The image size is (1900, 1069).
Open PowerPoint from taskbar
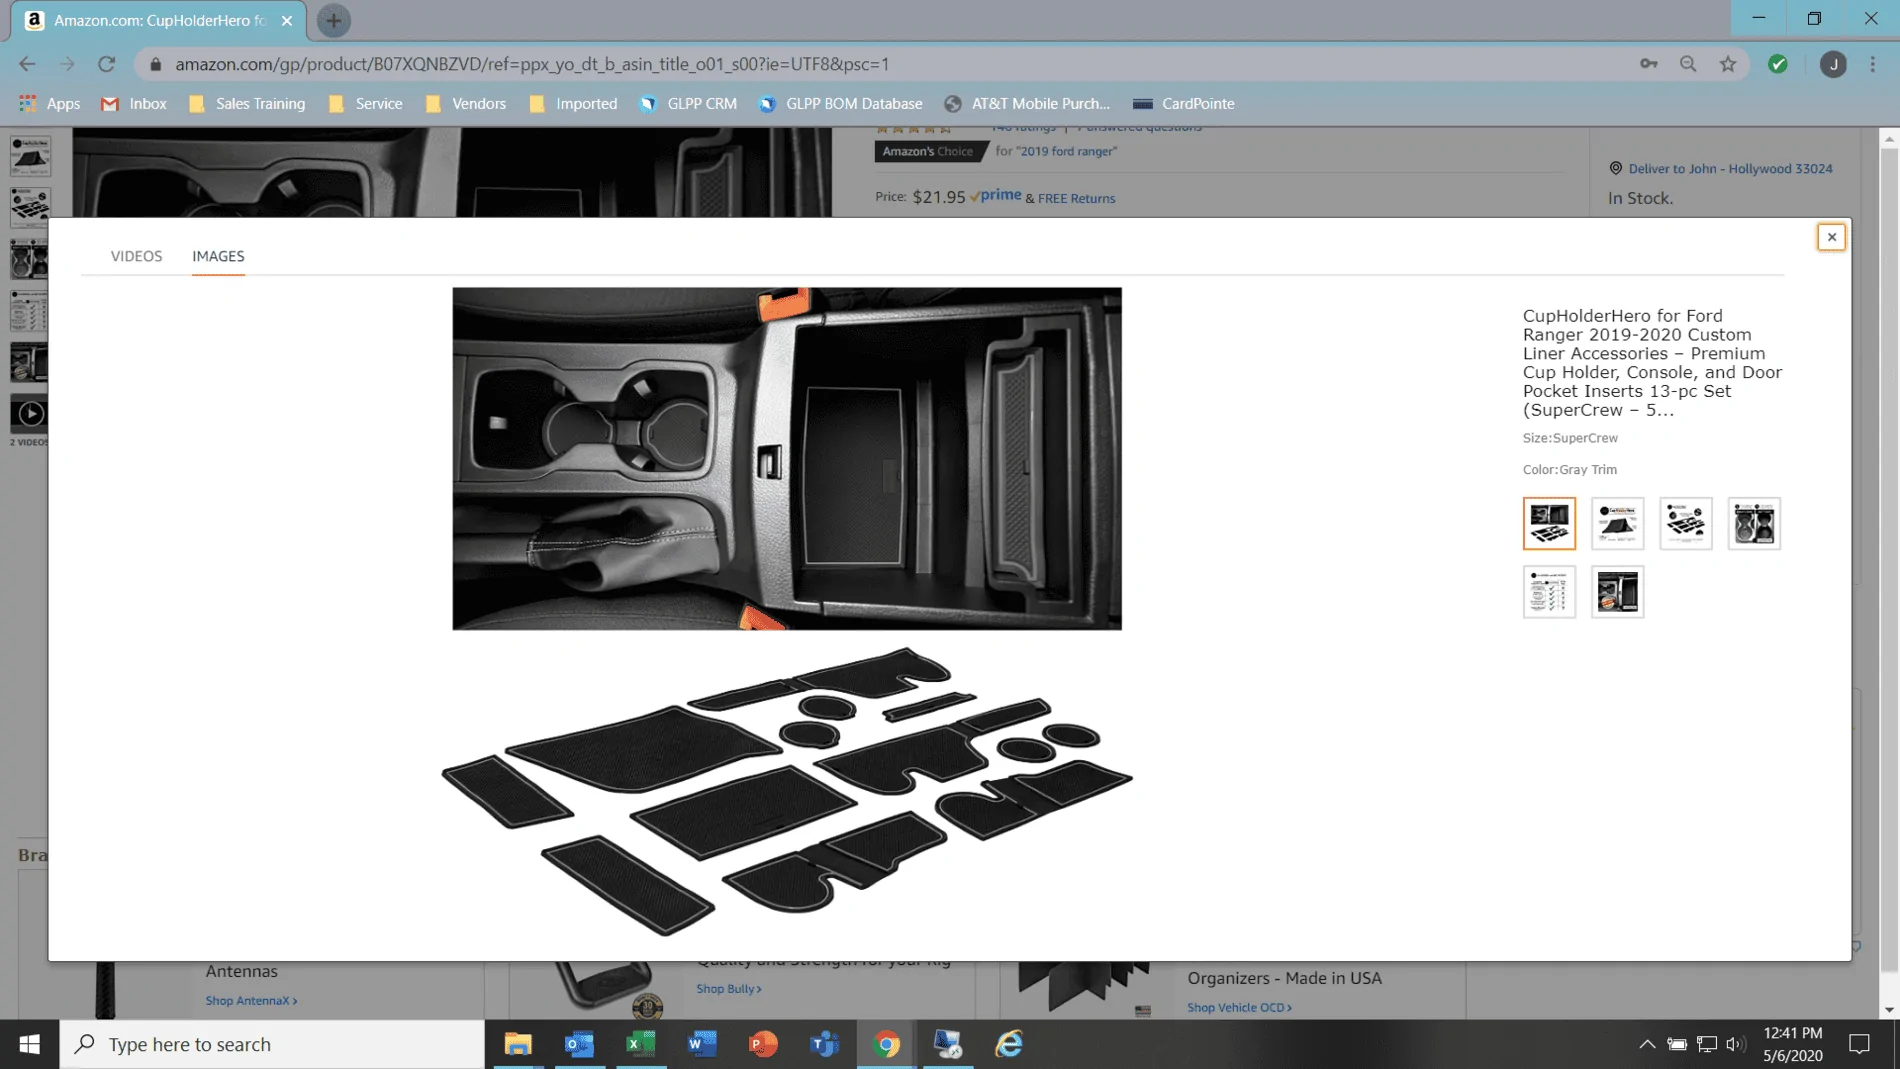point(764,1044)
